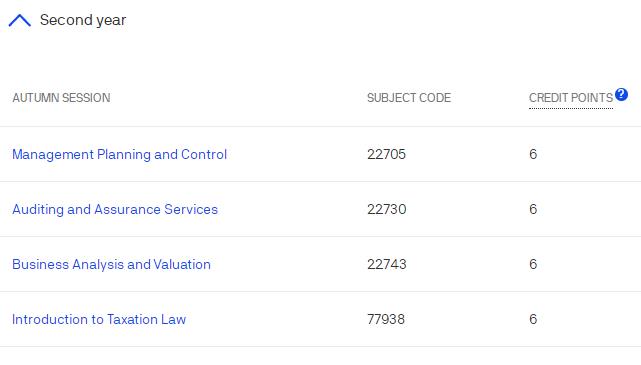Click the word Valuation in the third subject
This screenshot has height=365, width=641.
[x=182, y=264]
